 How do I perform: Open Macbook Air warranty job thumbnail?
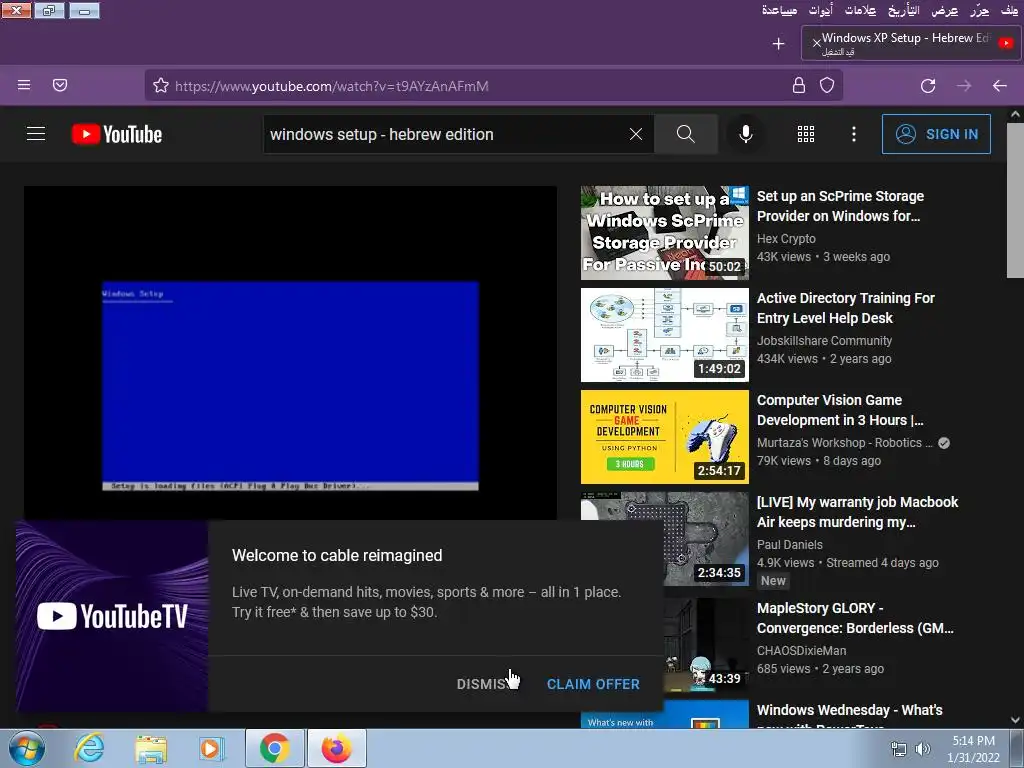coord(707,539)
